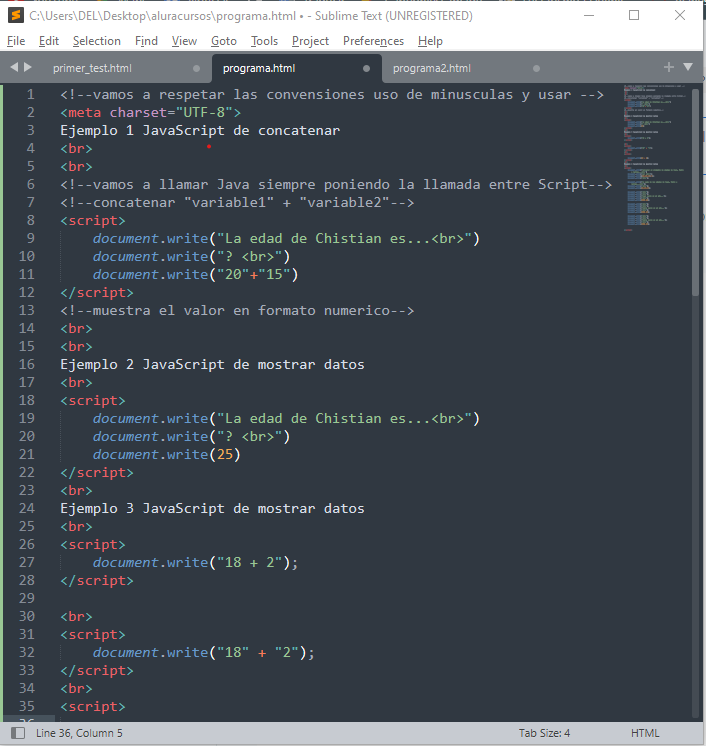Toggle the side bar icon in status bar
706x746 pixels.
[x=18, y=733]
